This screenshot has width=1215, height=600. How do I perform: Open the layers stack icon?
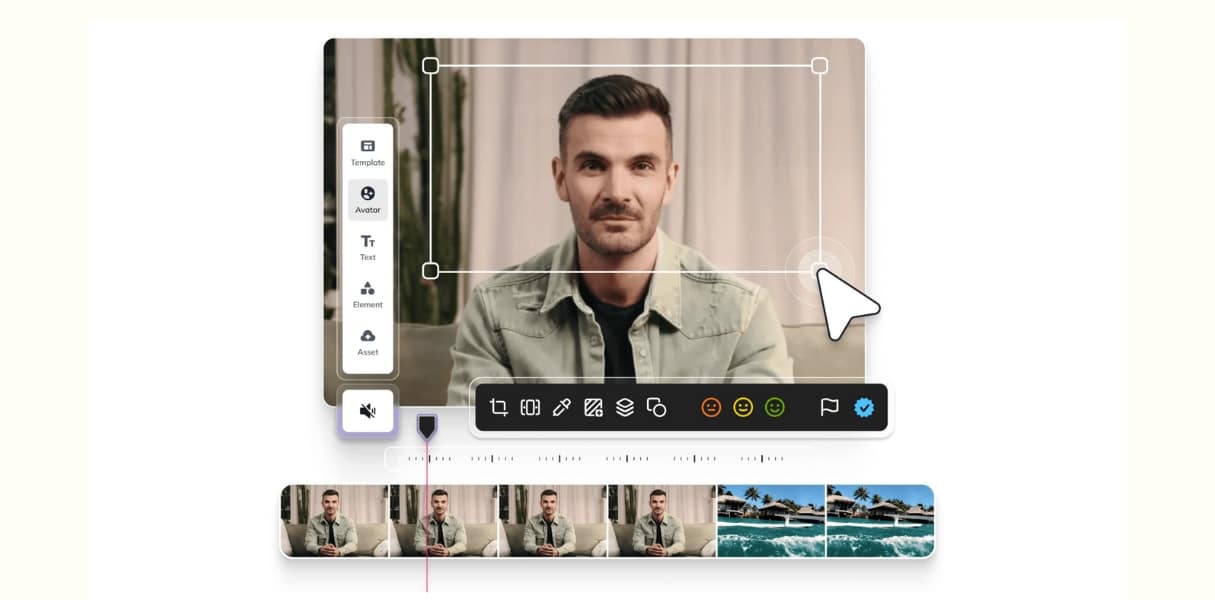625,407
